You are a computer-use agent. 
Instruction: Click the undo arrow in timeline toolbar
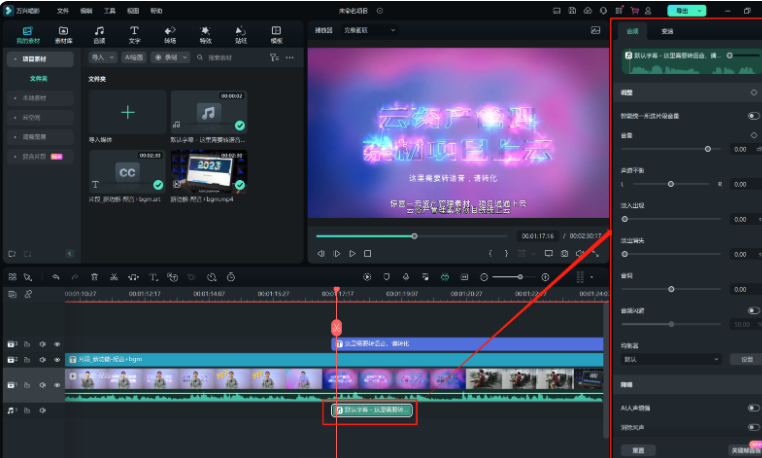tap(56, 276)
